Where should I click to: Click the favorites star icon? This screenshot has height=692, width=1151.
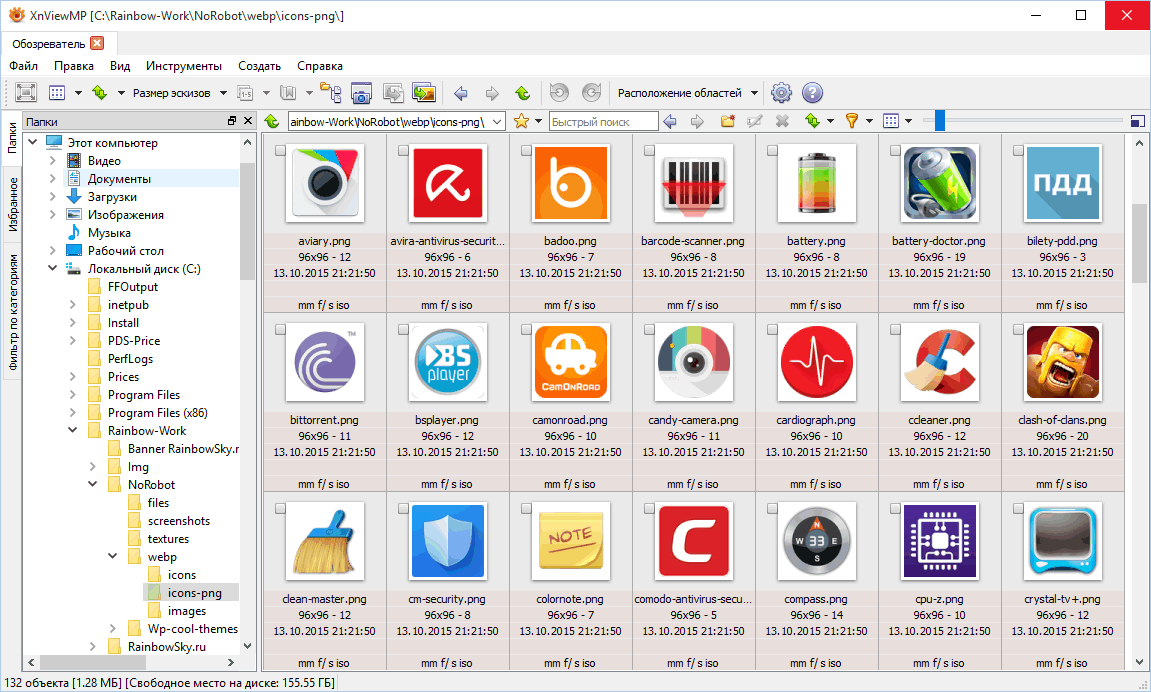pos(521,121)
